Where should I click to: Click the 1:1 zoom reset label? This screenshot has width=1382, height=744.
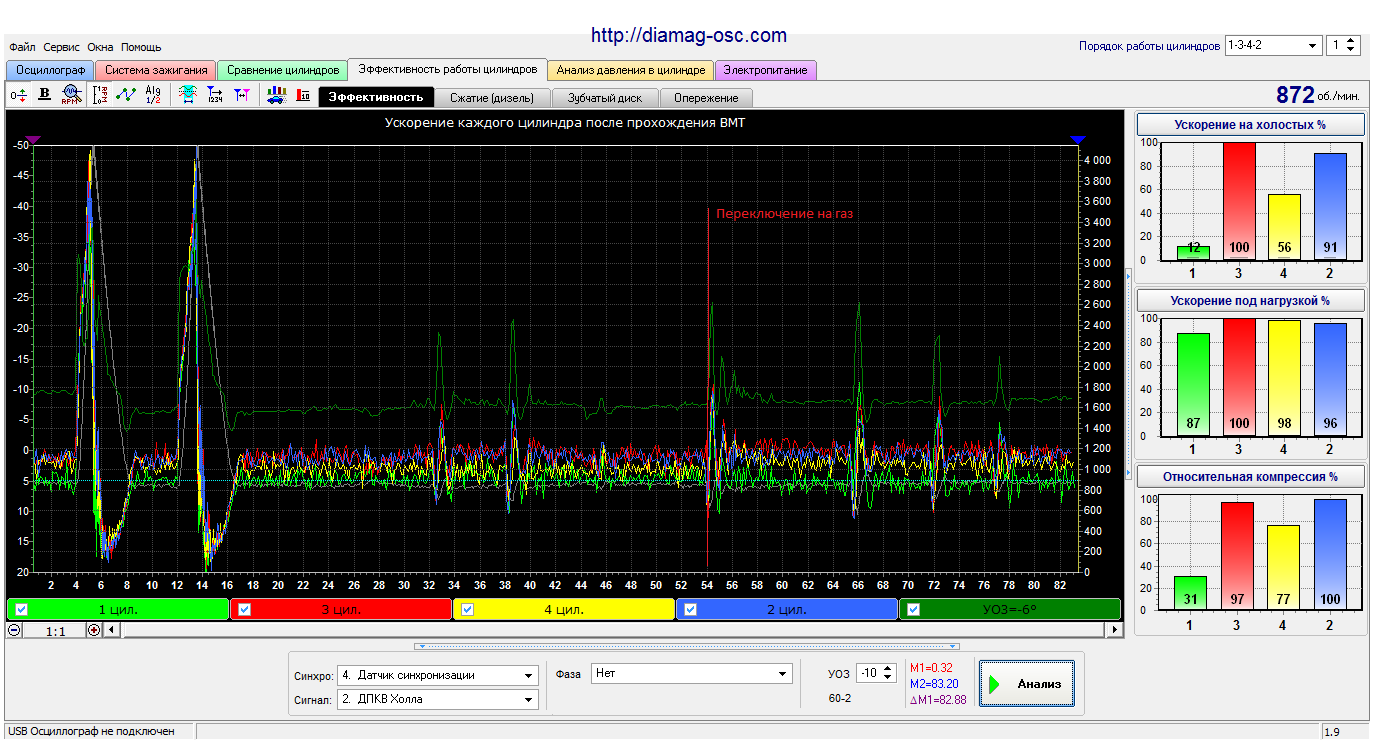pyautogui.click(x=55, y=631)
